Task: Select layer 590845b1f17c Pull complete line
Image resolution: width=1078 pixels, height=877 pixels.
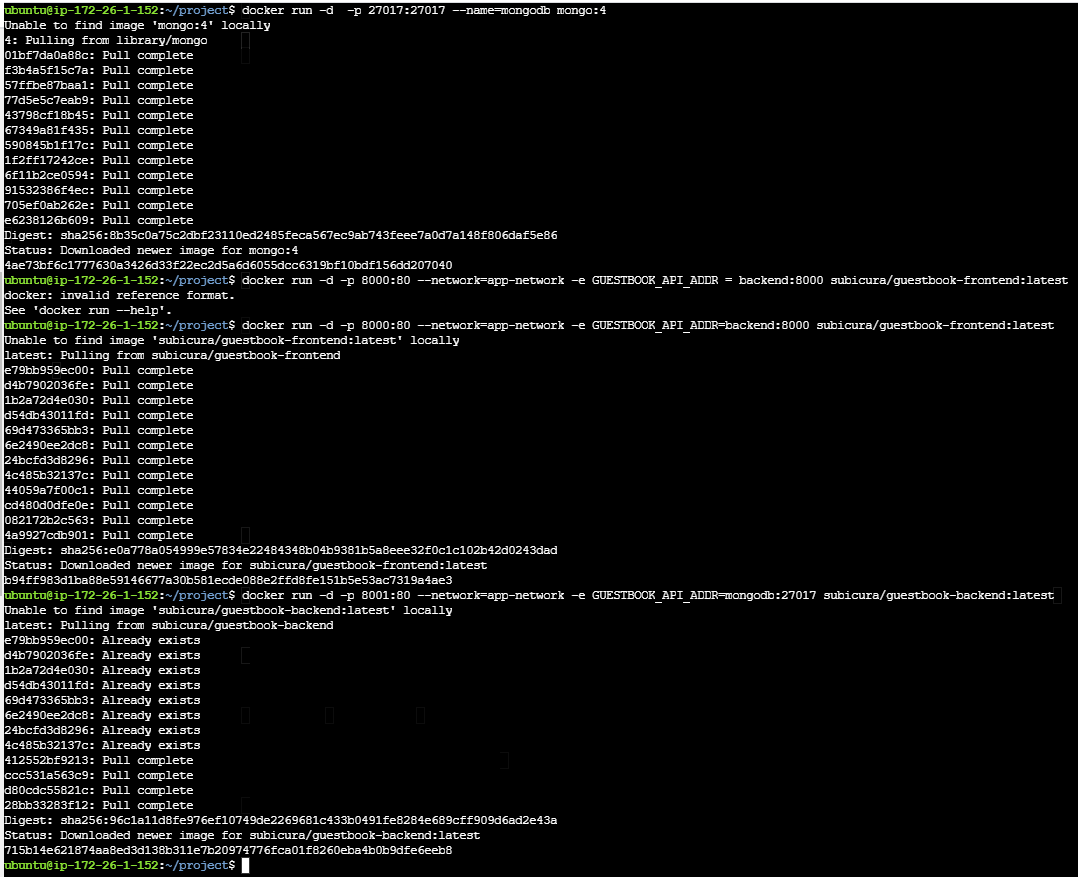Action: click(99, 146)
